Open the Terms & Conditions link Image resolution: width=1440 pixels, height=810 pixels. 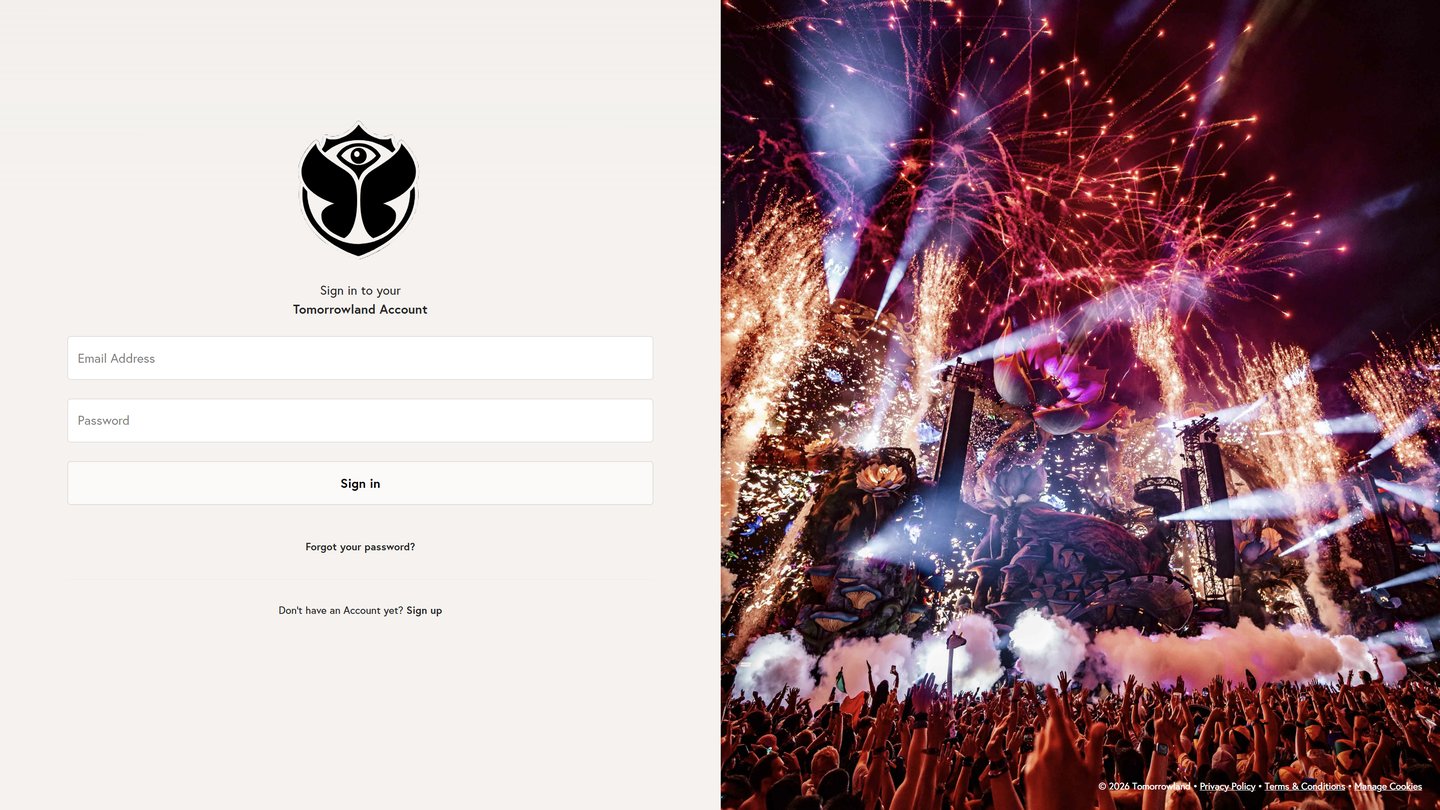1304,786
